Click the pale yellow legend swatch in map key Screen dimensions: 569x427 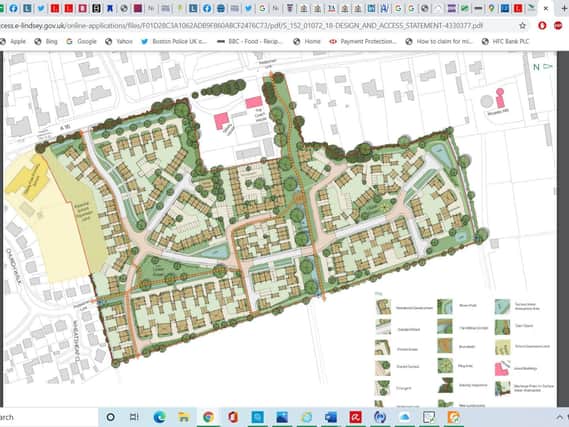click(503, 347)
